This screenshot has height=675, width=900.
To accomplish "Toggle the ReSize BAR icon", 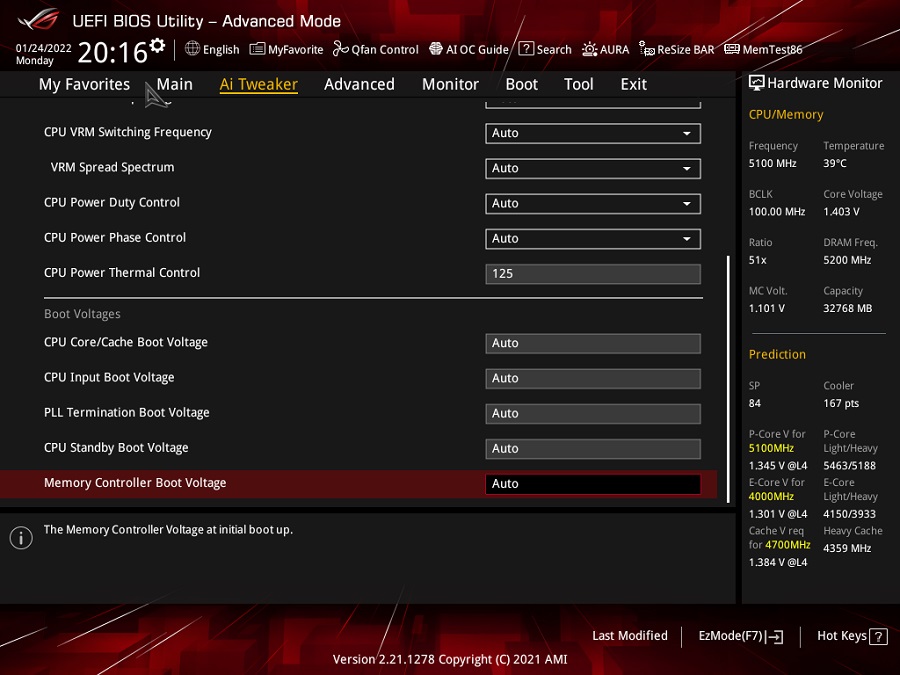I will [647, 49].
